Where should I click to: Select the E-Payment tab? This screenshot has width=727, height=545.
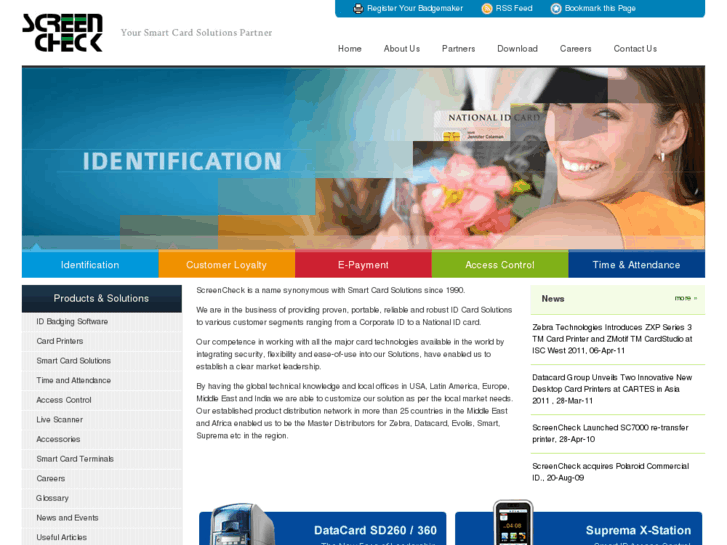click(x=363, y=264)
